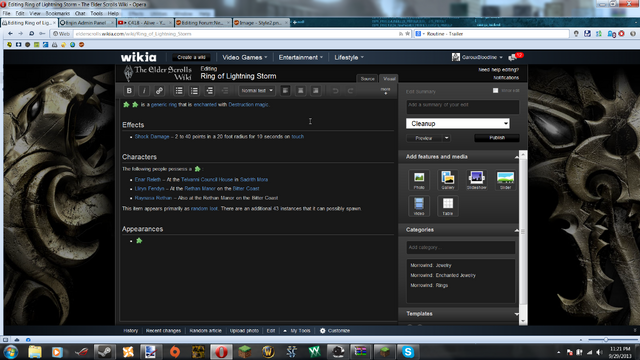The width and height of the screenshot is (640, 360).
Task: Add a Video from features panel
Action: (x=419, y=206)
